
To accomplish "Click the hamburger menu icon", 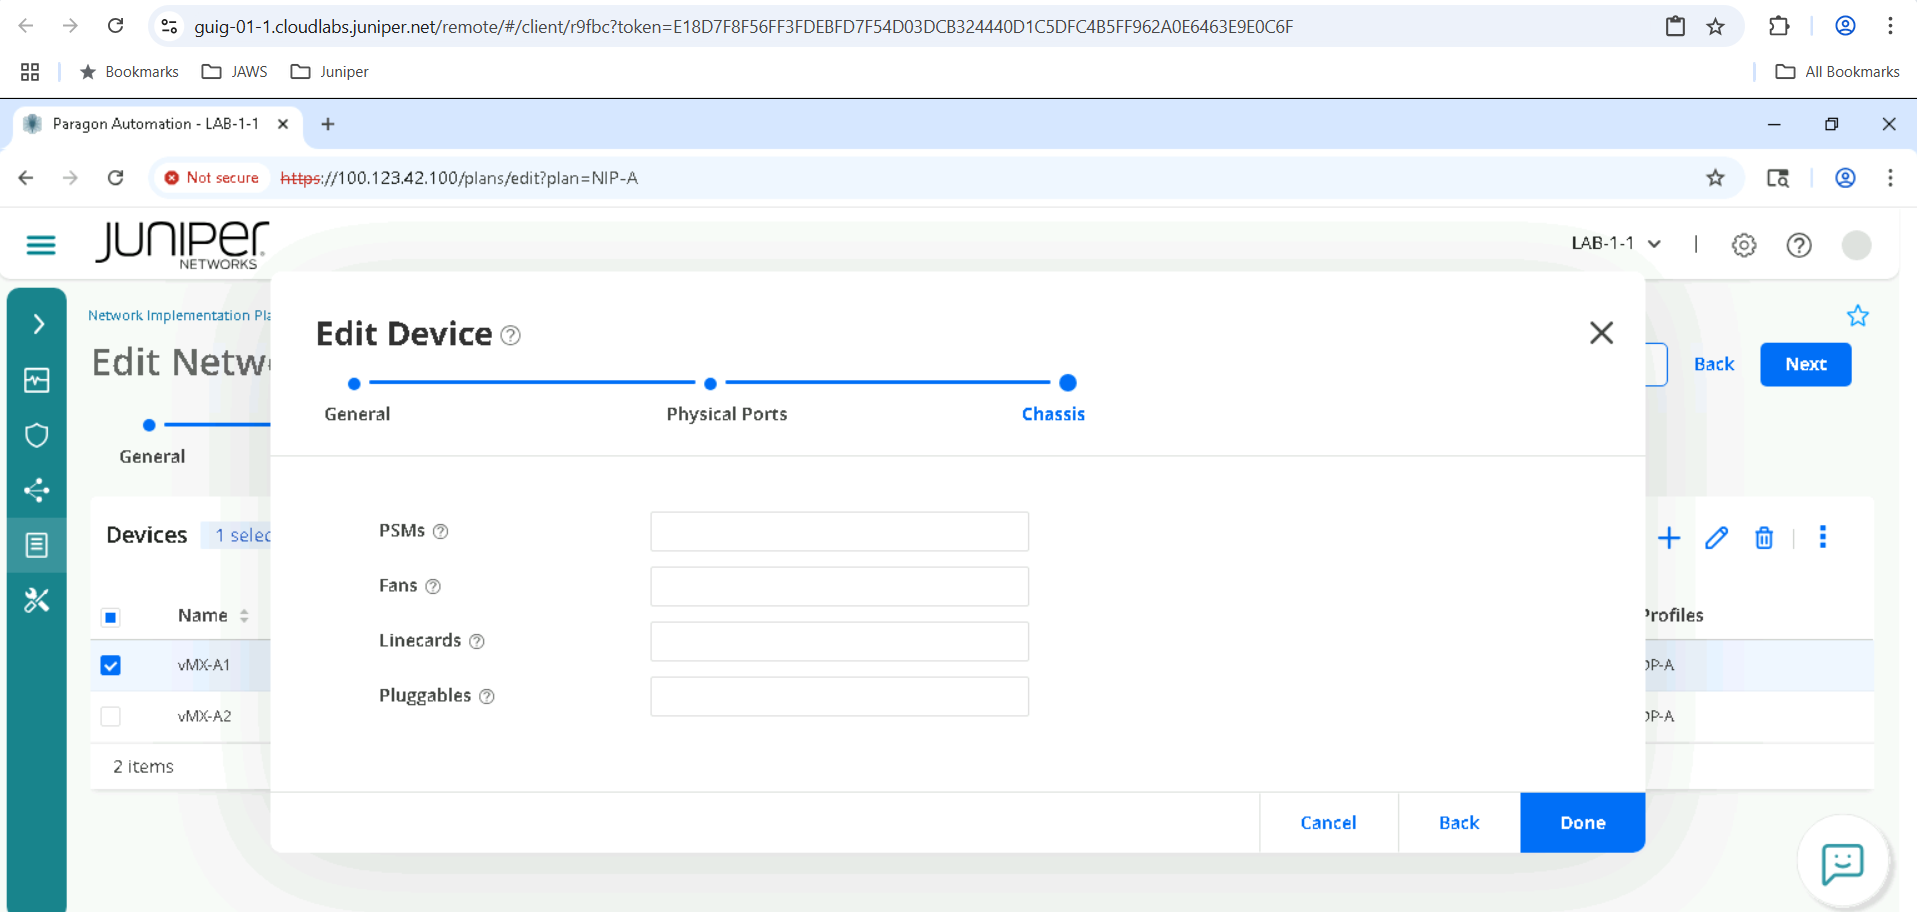I will [41, 245].
